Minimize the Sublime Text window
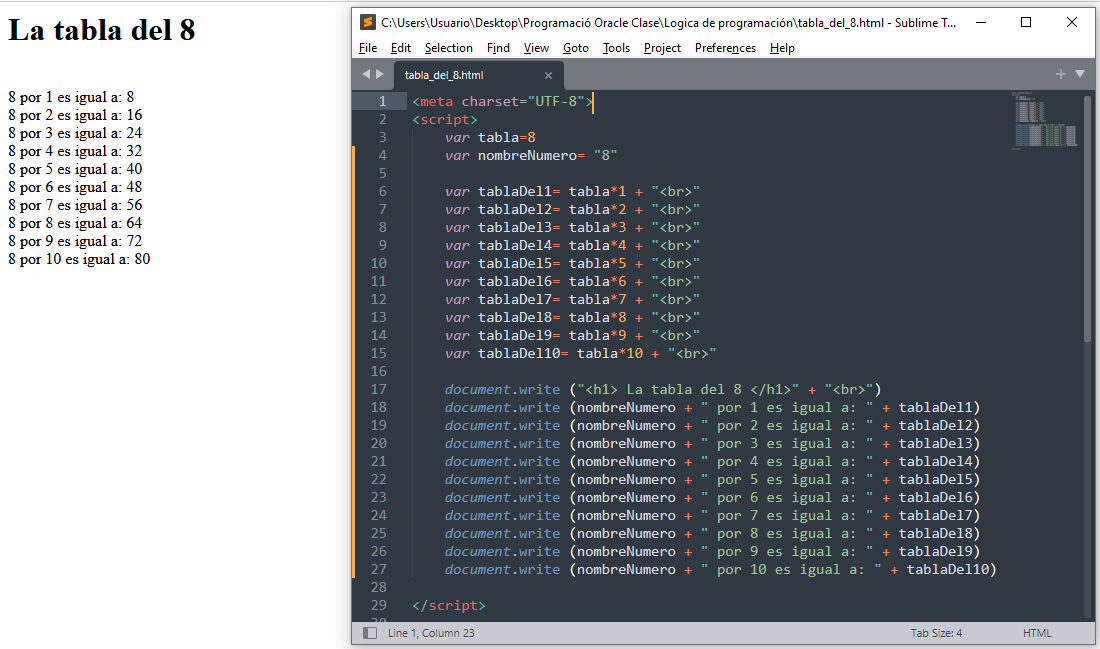Image resolution: width=1100 pixels, height=649 pixels. point(981,22)
